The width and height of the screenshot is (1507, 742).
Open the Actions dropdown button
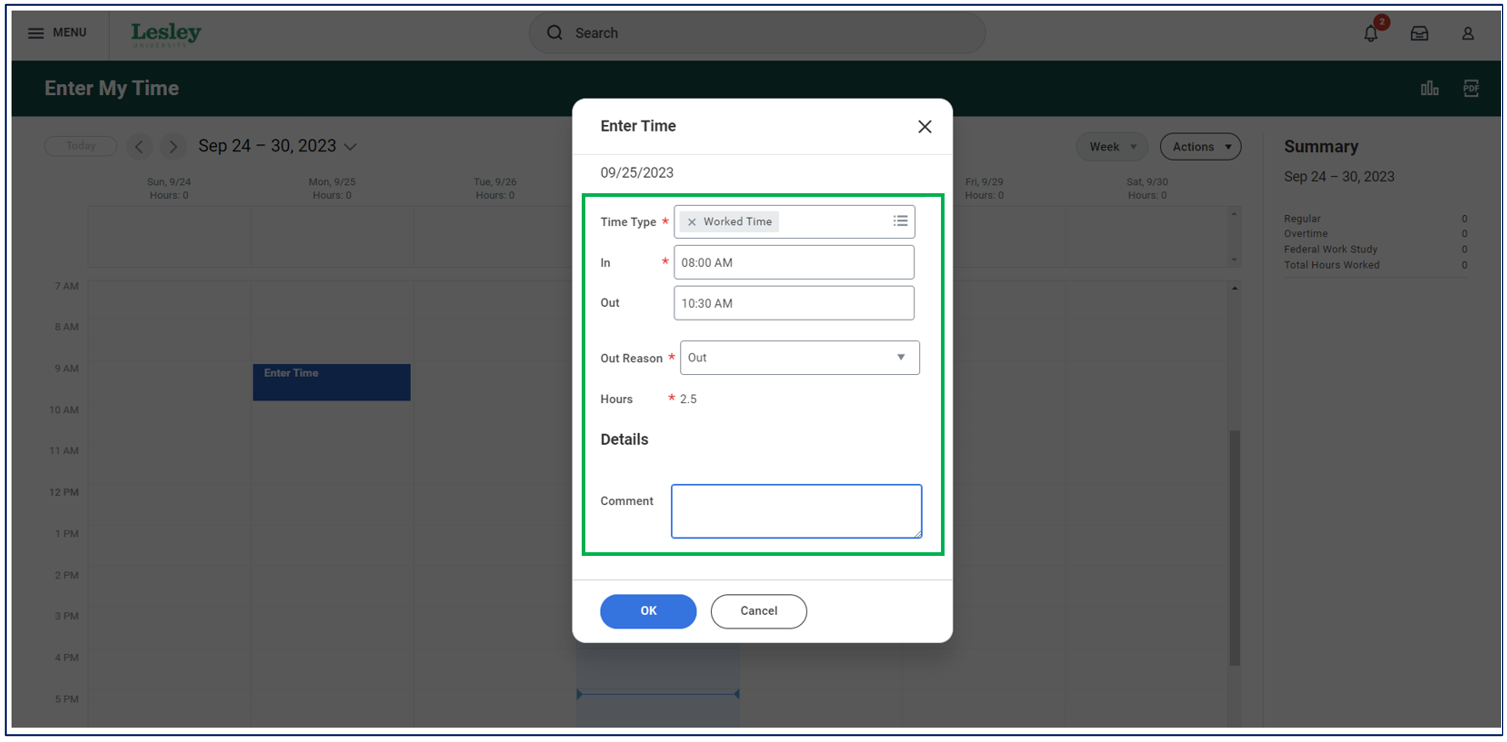(x=1200, y=147)
